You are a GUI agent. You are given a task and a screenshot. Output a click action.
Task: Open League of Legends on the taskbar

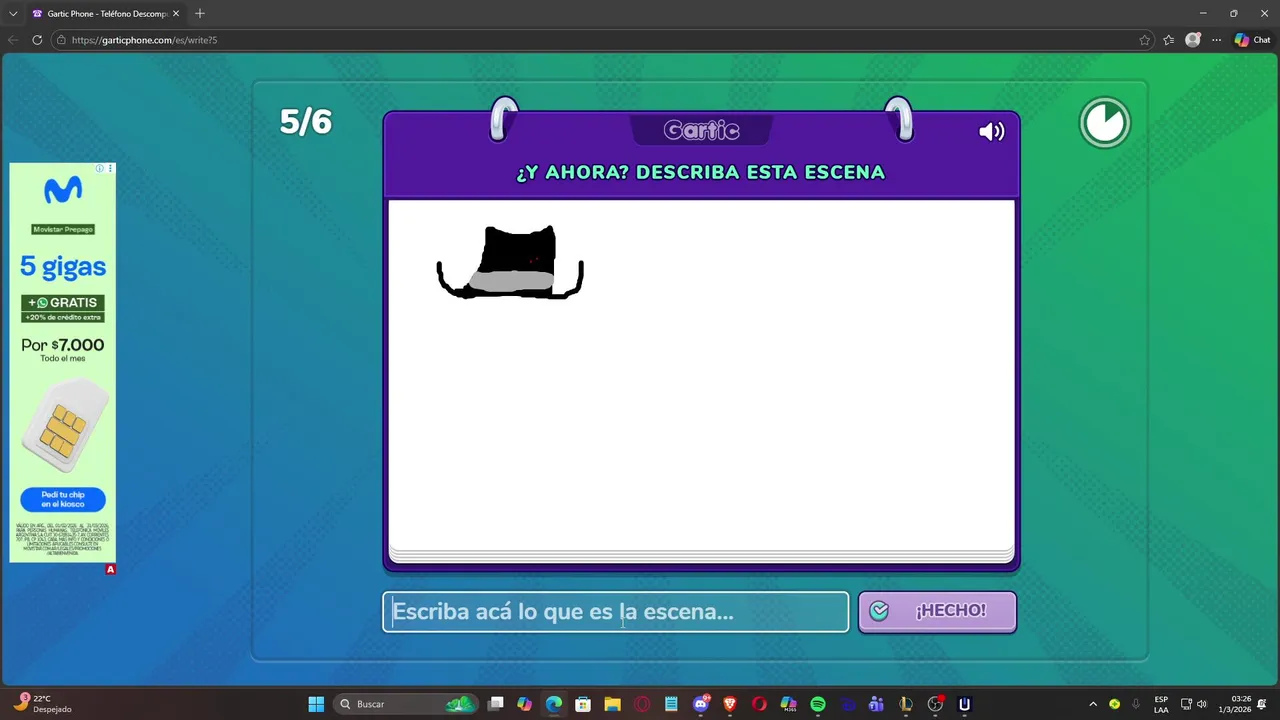(906, 704)
